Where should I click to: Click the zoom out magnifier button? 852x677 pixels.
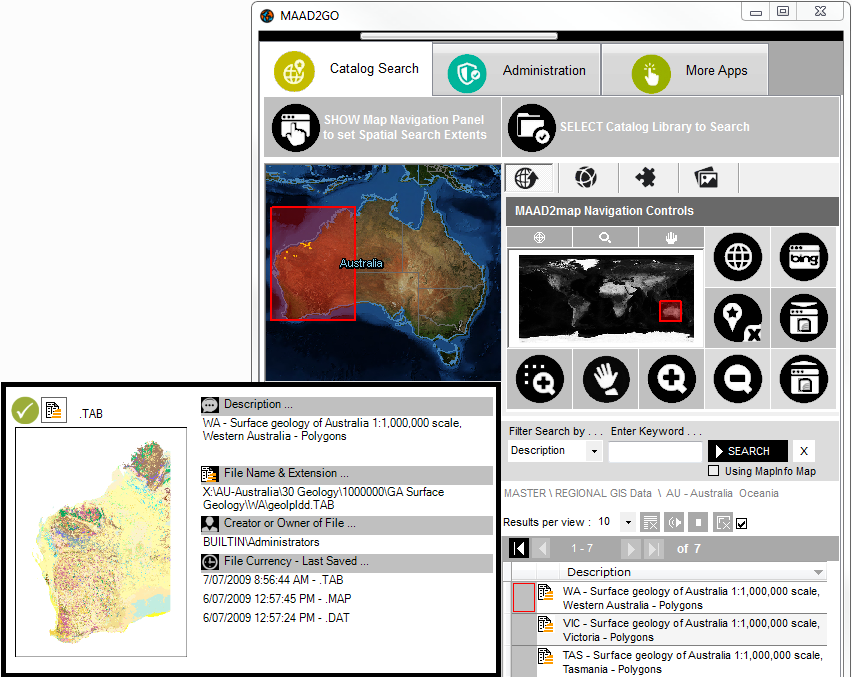(x=738, y=380)
